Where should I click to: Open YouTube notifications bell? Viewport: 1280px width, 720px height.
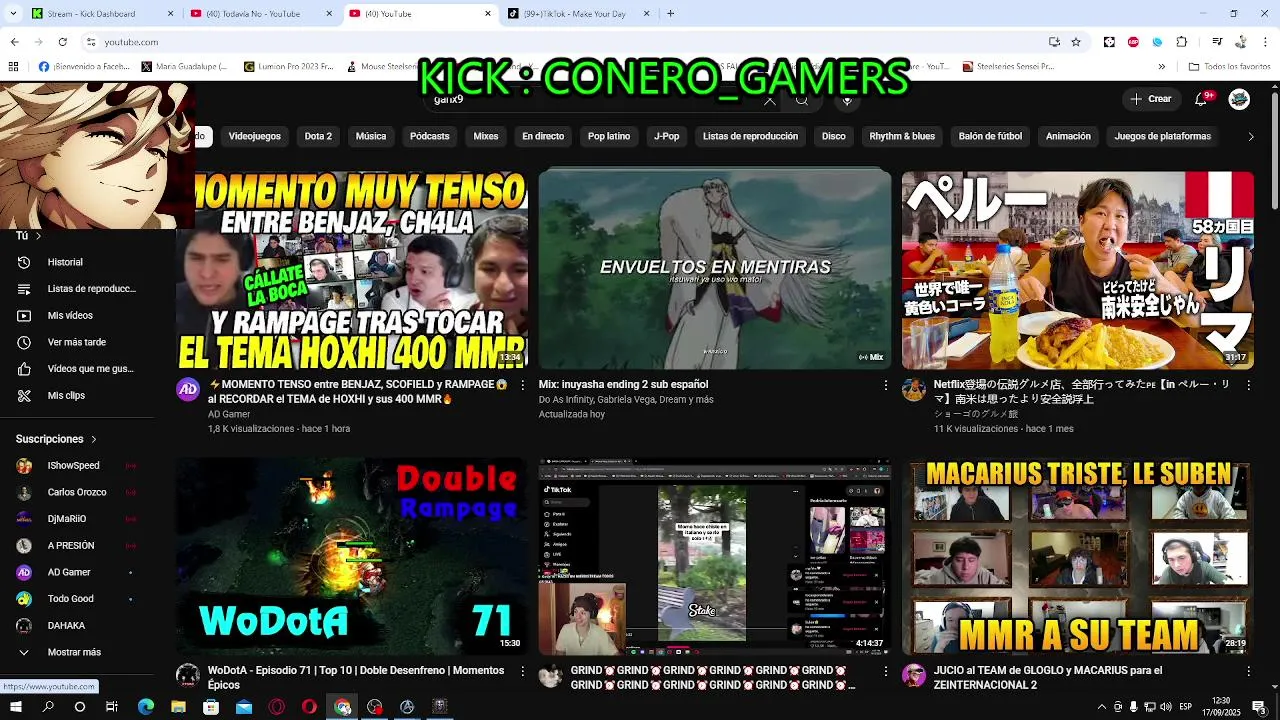tap(1201, 99)
